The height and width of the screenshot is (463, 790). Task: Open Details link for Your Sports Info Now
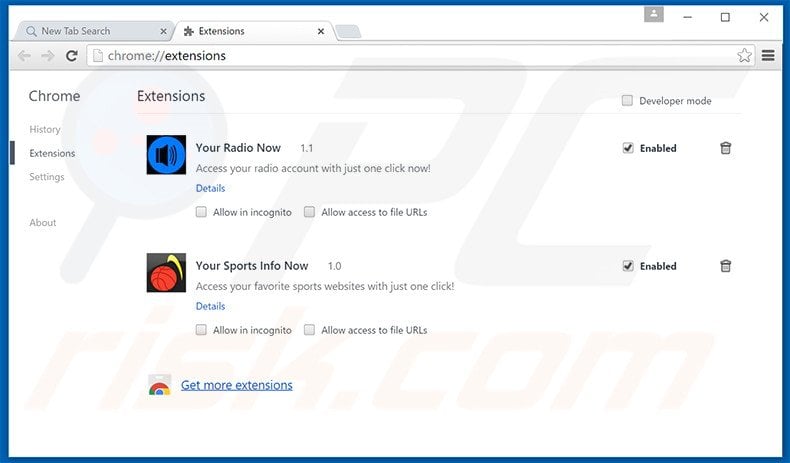211,306
